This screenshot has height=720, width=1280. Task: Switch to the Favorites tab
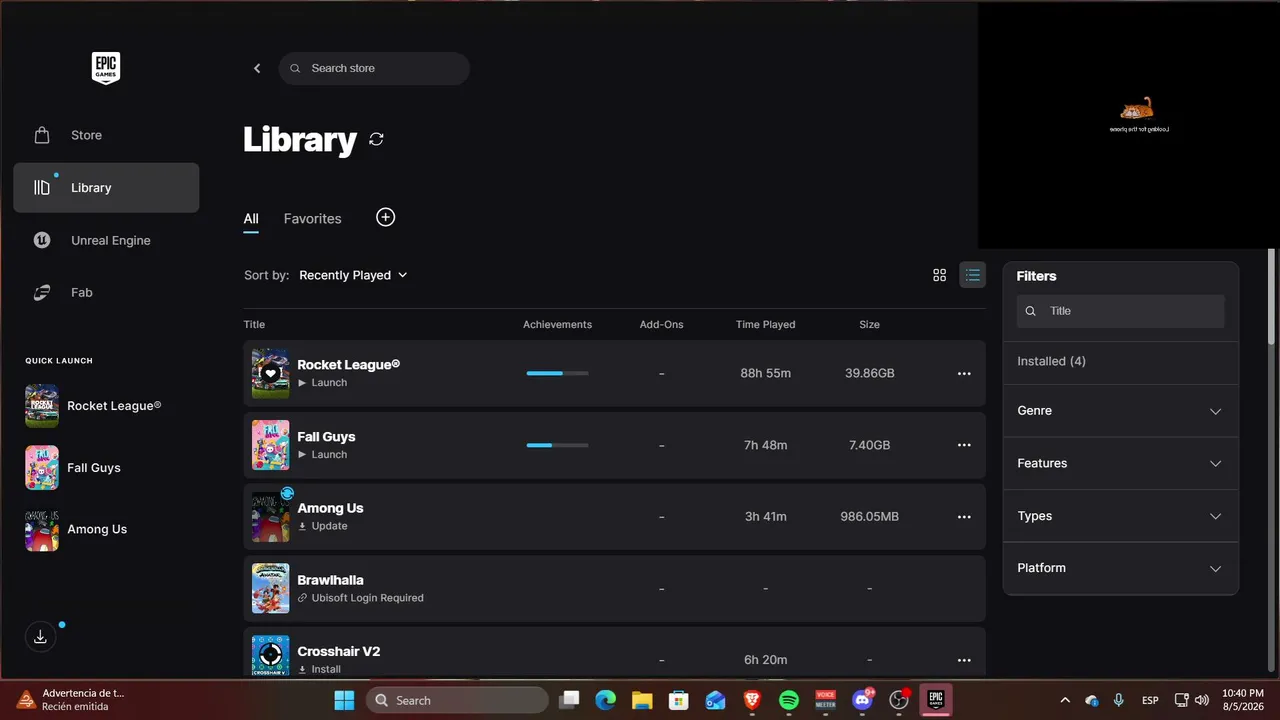point(312,219)
